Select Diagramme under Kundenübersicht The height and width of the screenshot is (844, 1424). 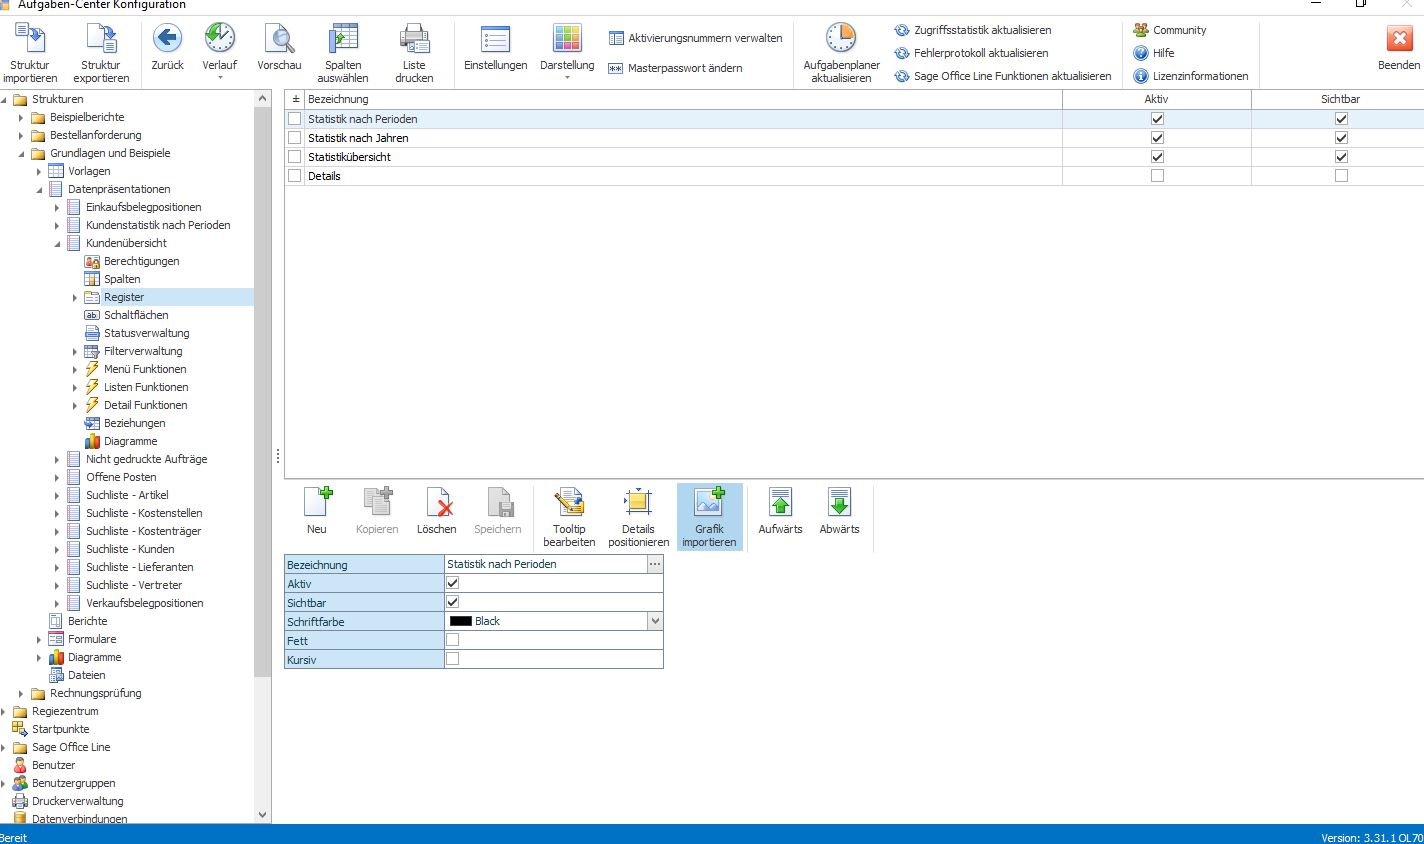pos(130,441)
